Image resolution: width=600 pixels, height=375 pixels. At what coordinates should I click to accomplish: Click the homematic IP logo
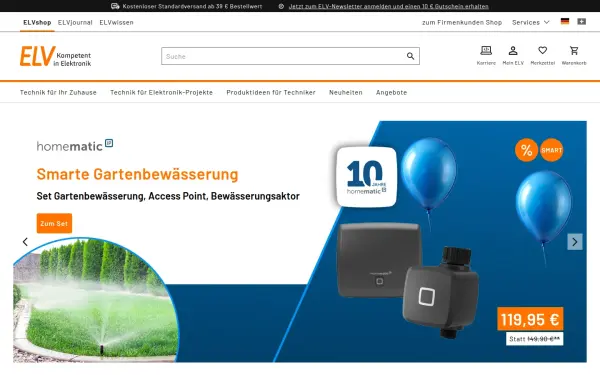pyautogui.click(x=75, y=145)
